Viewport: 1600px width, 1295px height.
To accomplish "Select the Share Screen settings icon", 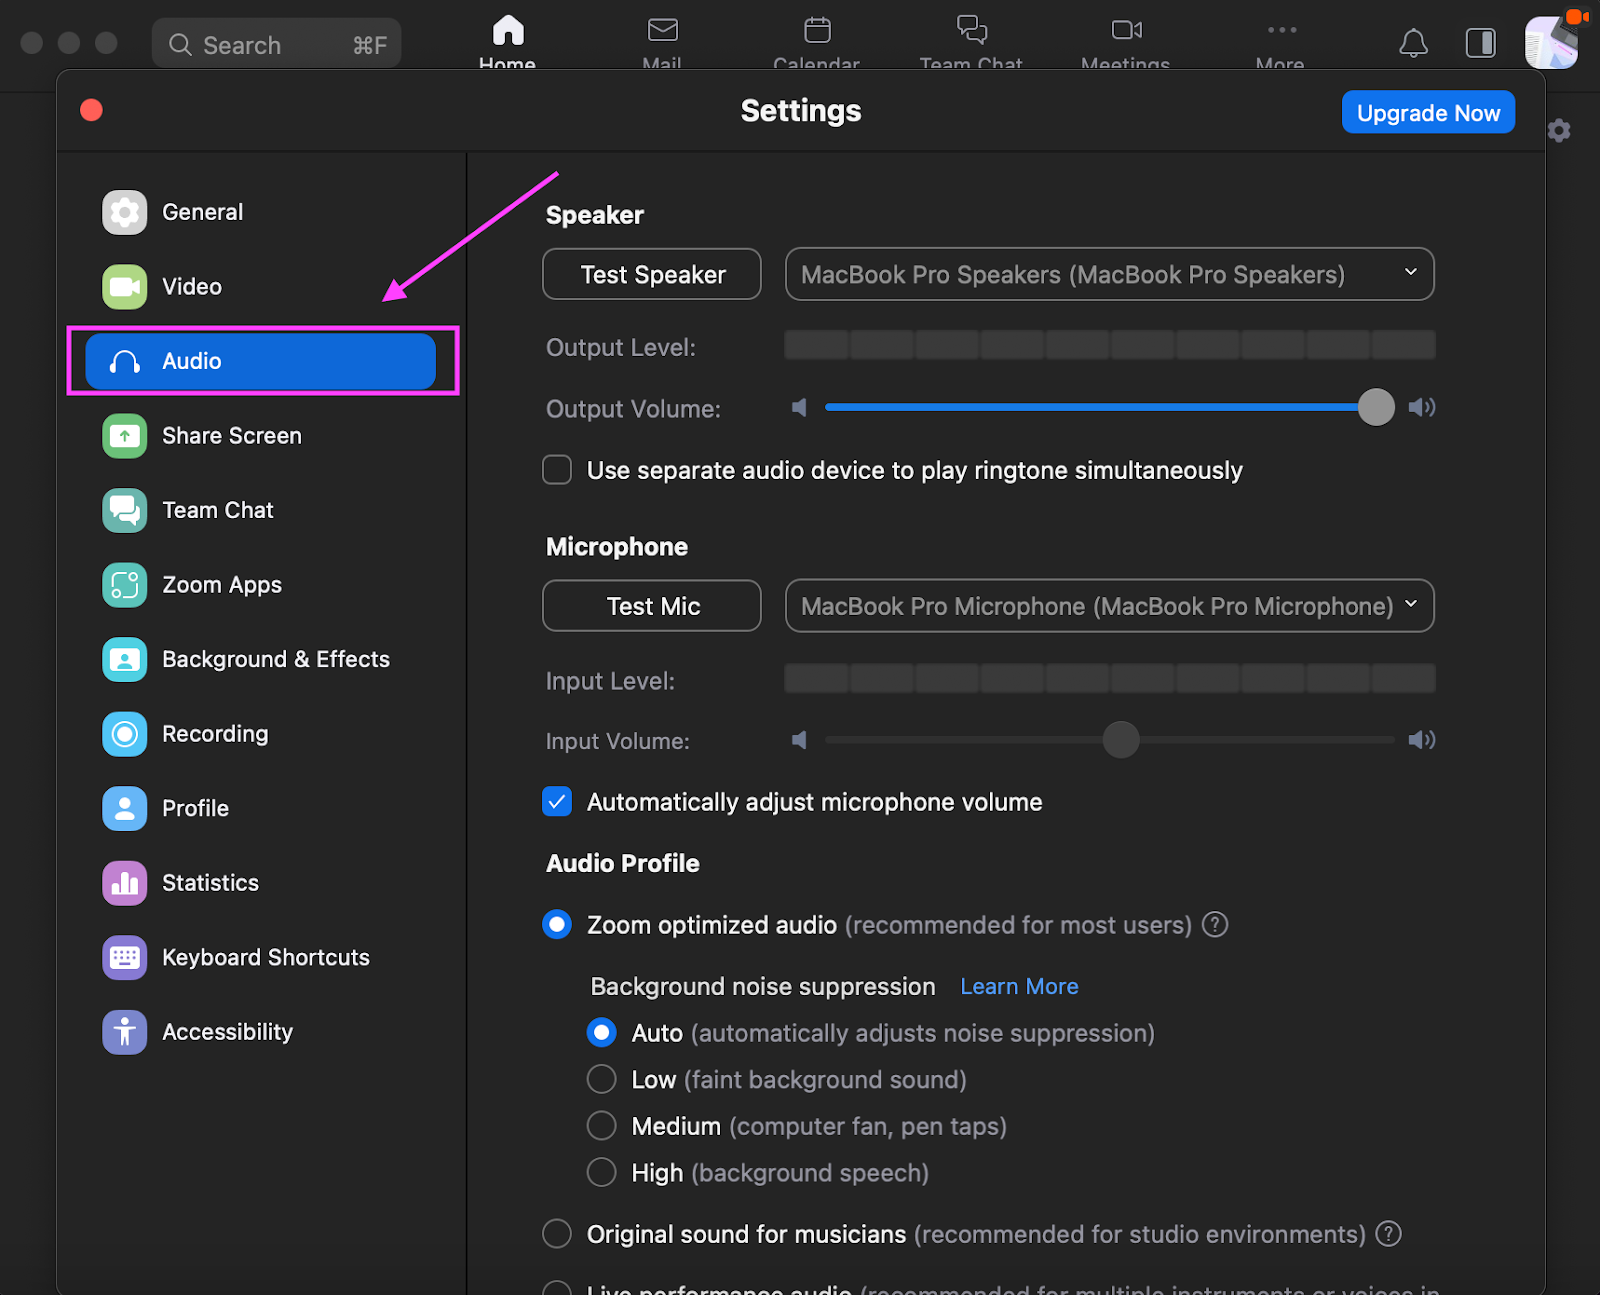I will click(124, 436).
